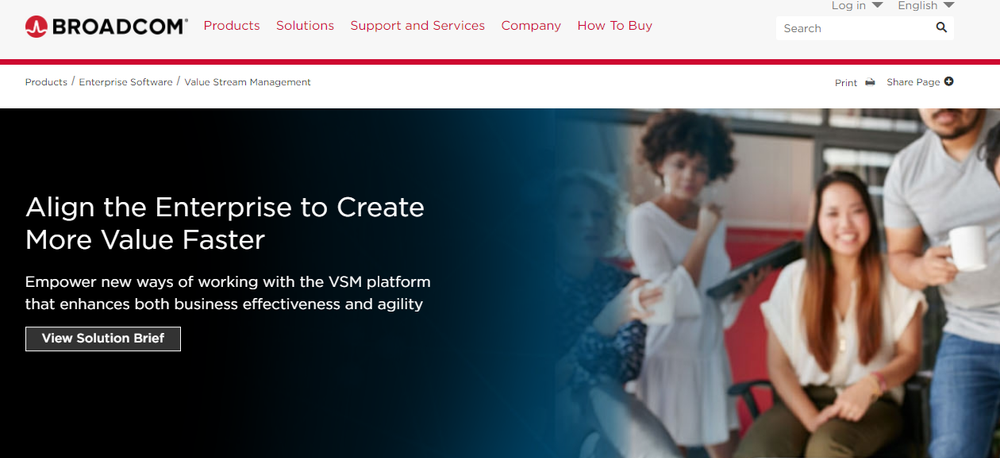
Task: Click the Broadcom logo
Action: tap(107, 26)
